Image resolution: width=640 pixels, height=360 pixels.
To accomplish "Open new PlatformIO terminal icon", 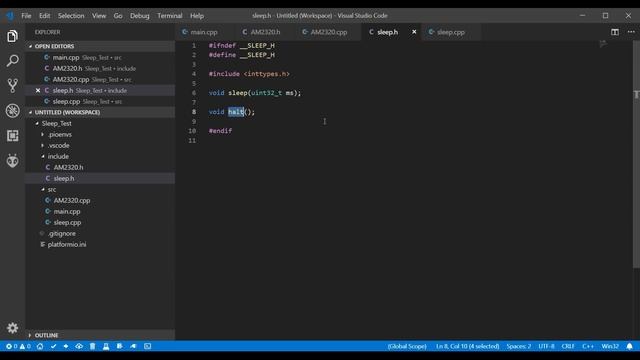I will coord(147,346).
